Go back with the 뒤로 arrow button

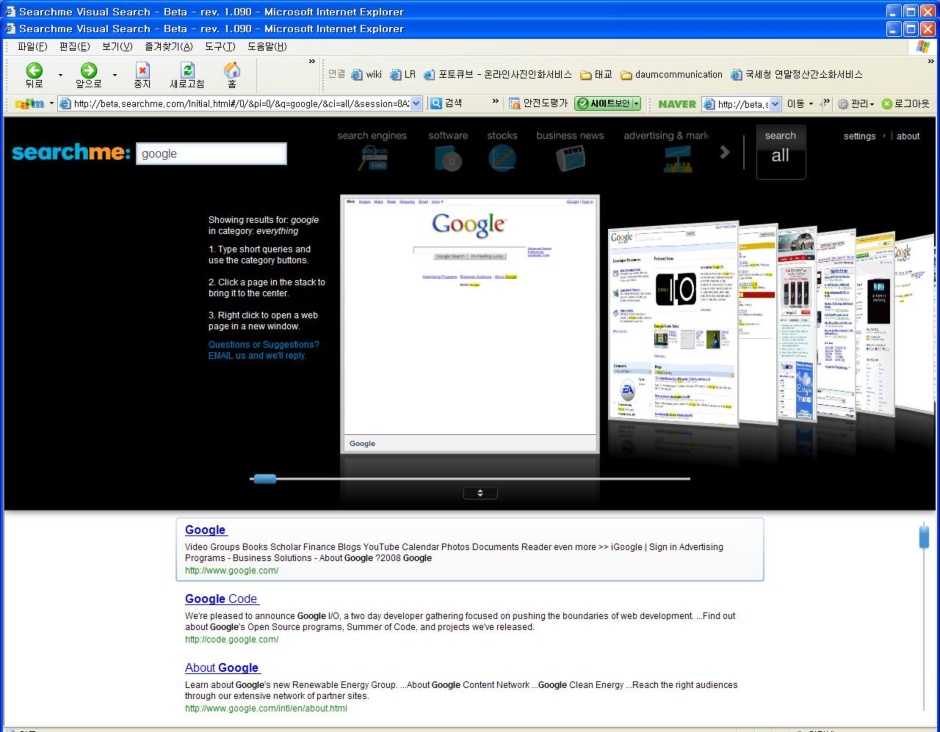tap(34, 75)
